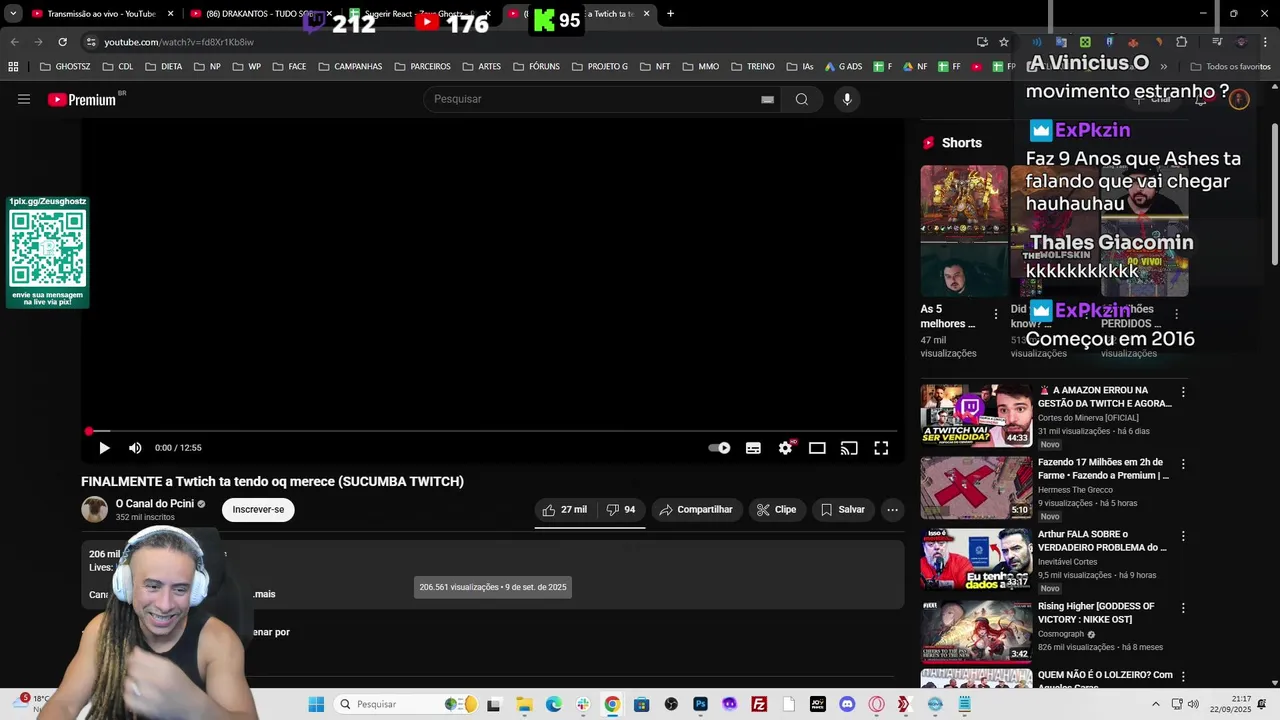Expand description with ...mais
This screenshot has width=1280, height=720.
click(x=262, y=594)
